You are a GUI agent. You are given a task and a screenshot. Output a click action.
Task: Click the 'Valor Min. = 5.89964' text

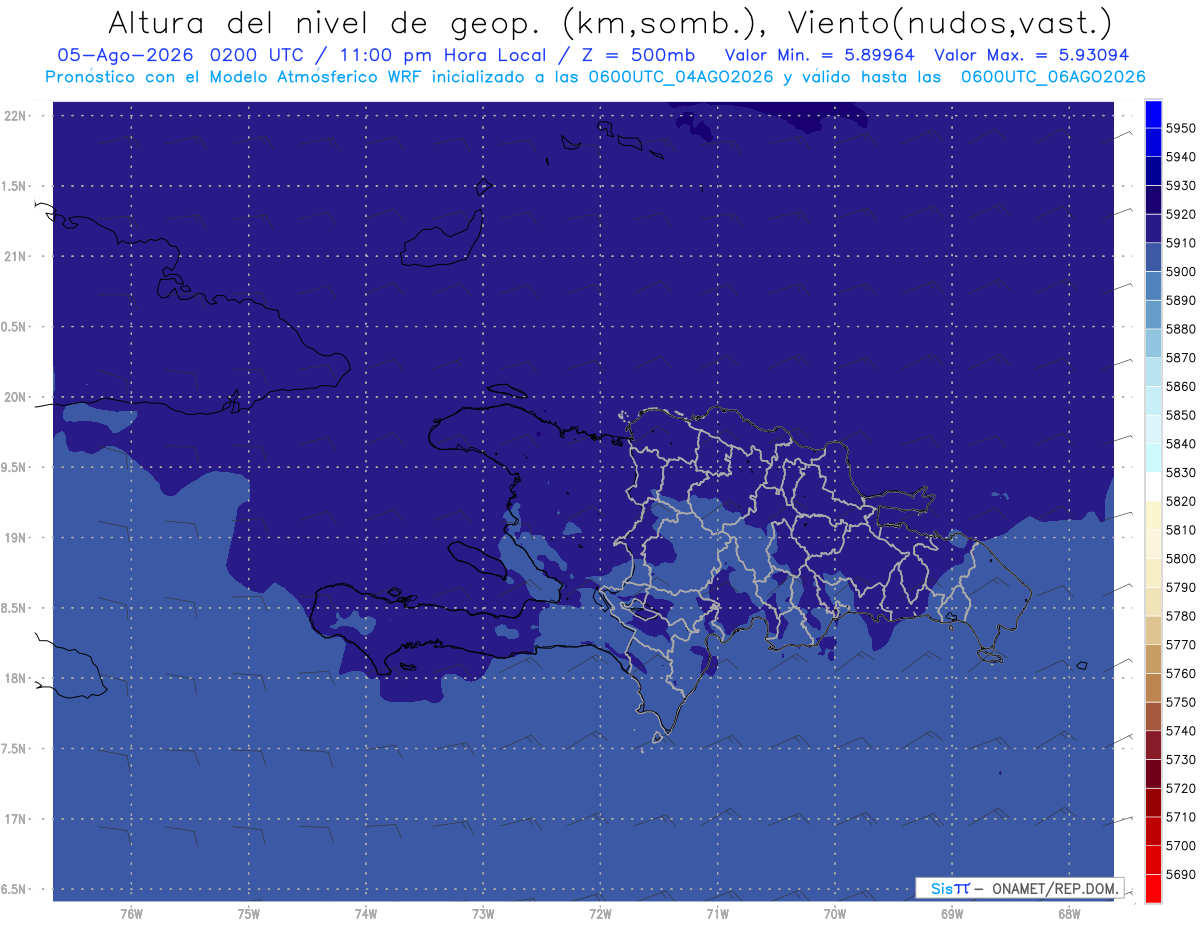pyautogui.click(x=819, y=55)
